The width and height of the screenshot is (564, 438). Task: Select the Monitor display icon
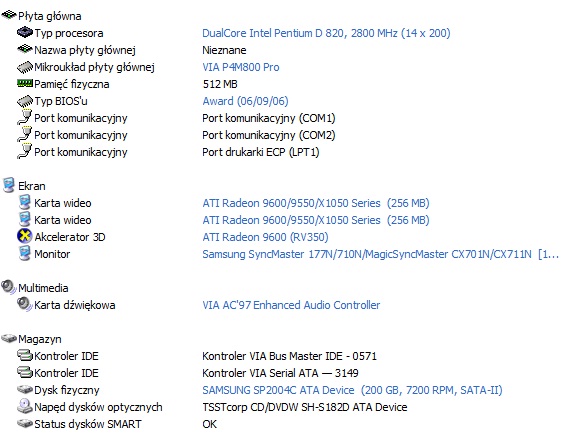25,253
